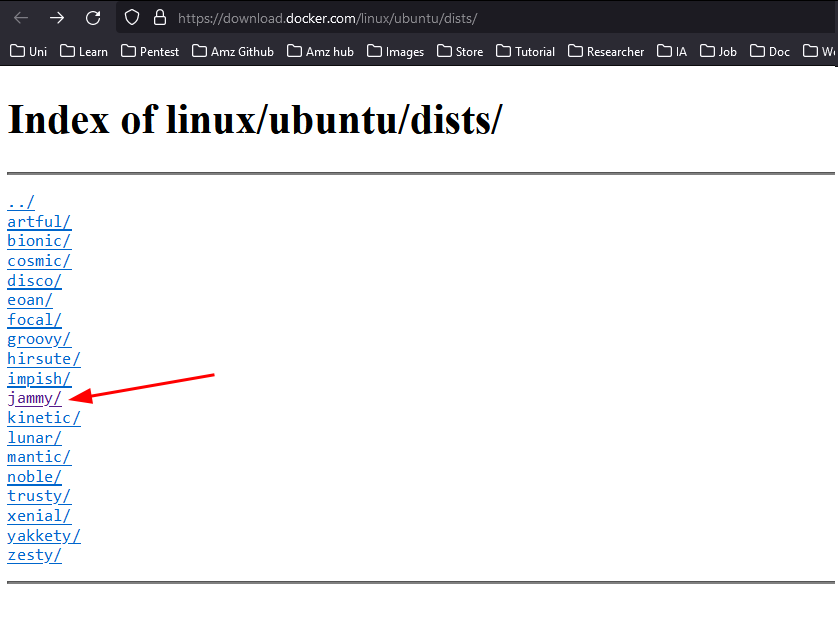Open the yakkety/ directory link

44,535
